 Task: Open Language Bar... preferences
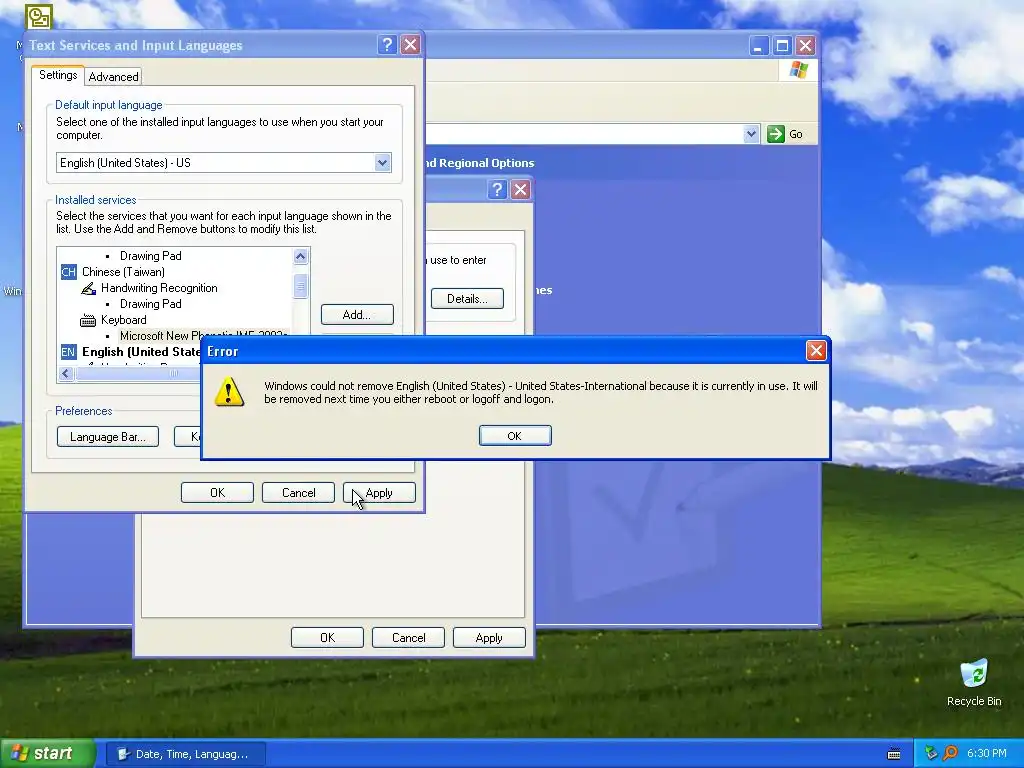click(108, 437)
